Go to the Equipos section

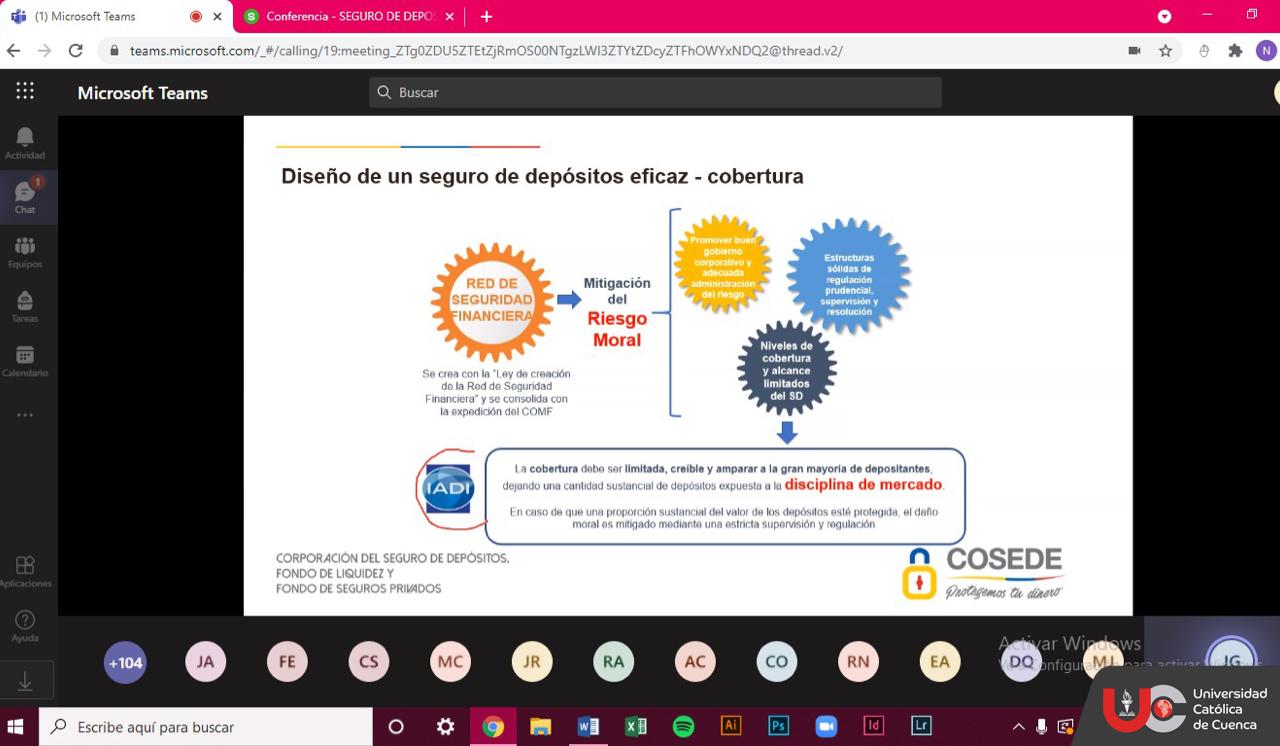point(25,252)
